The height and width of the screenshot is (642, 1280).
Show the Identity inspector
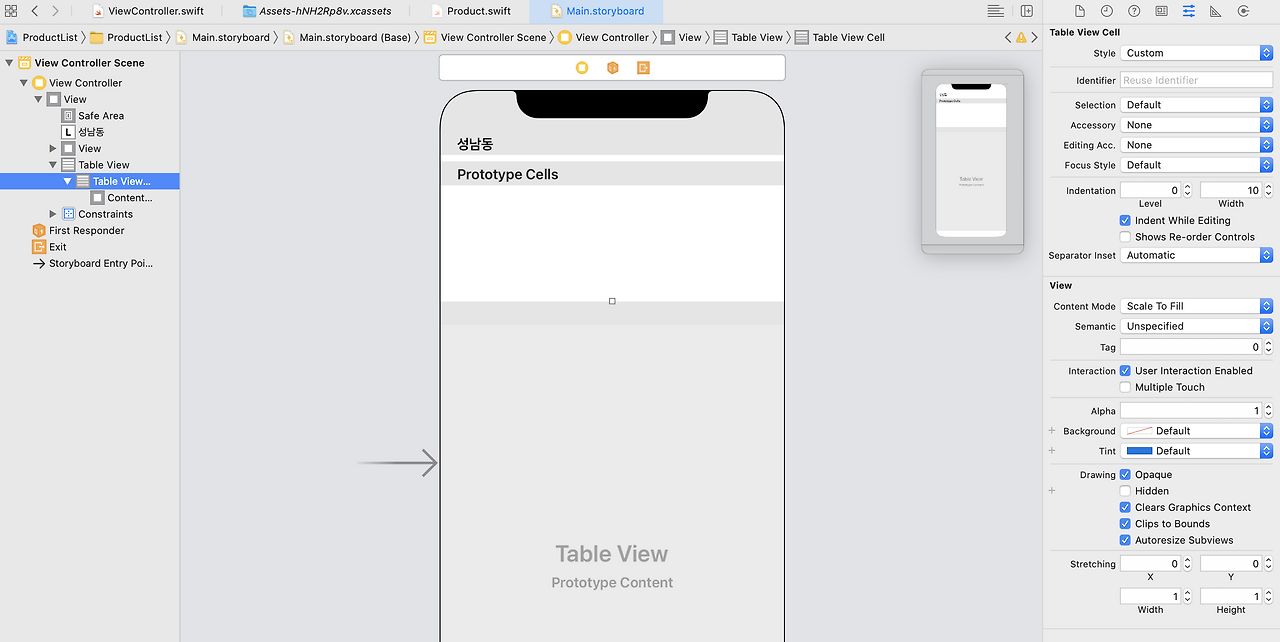pos(1161,11)
